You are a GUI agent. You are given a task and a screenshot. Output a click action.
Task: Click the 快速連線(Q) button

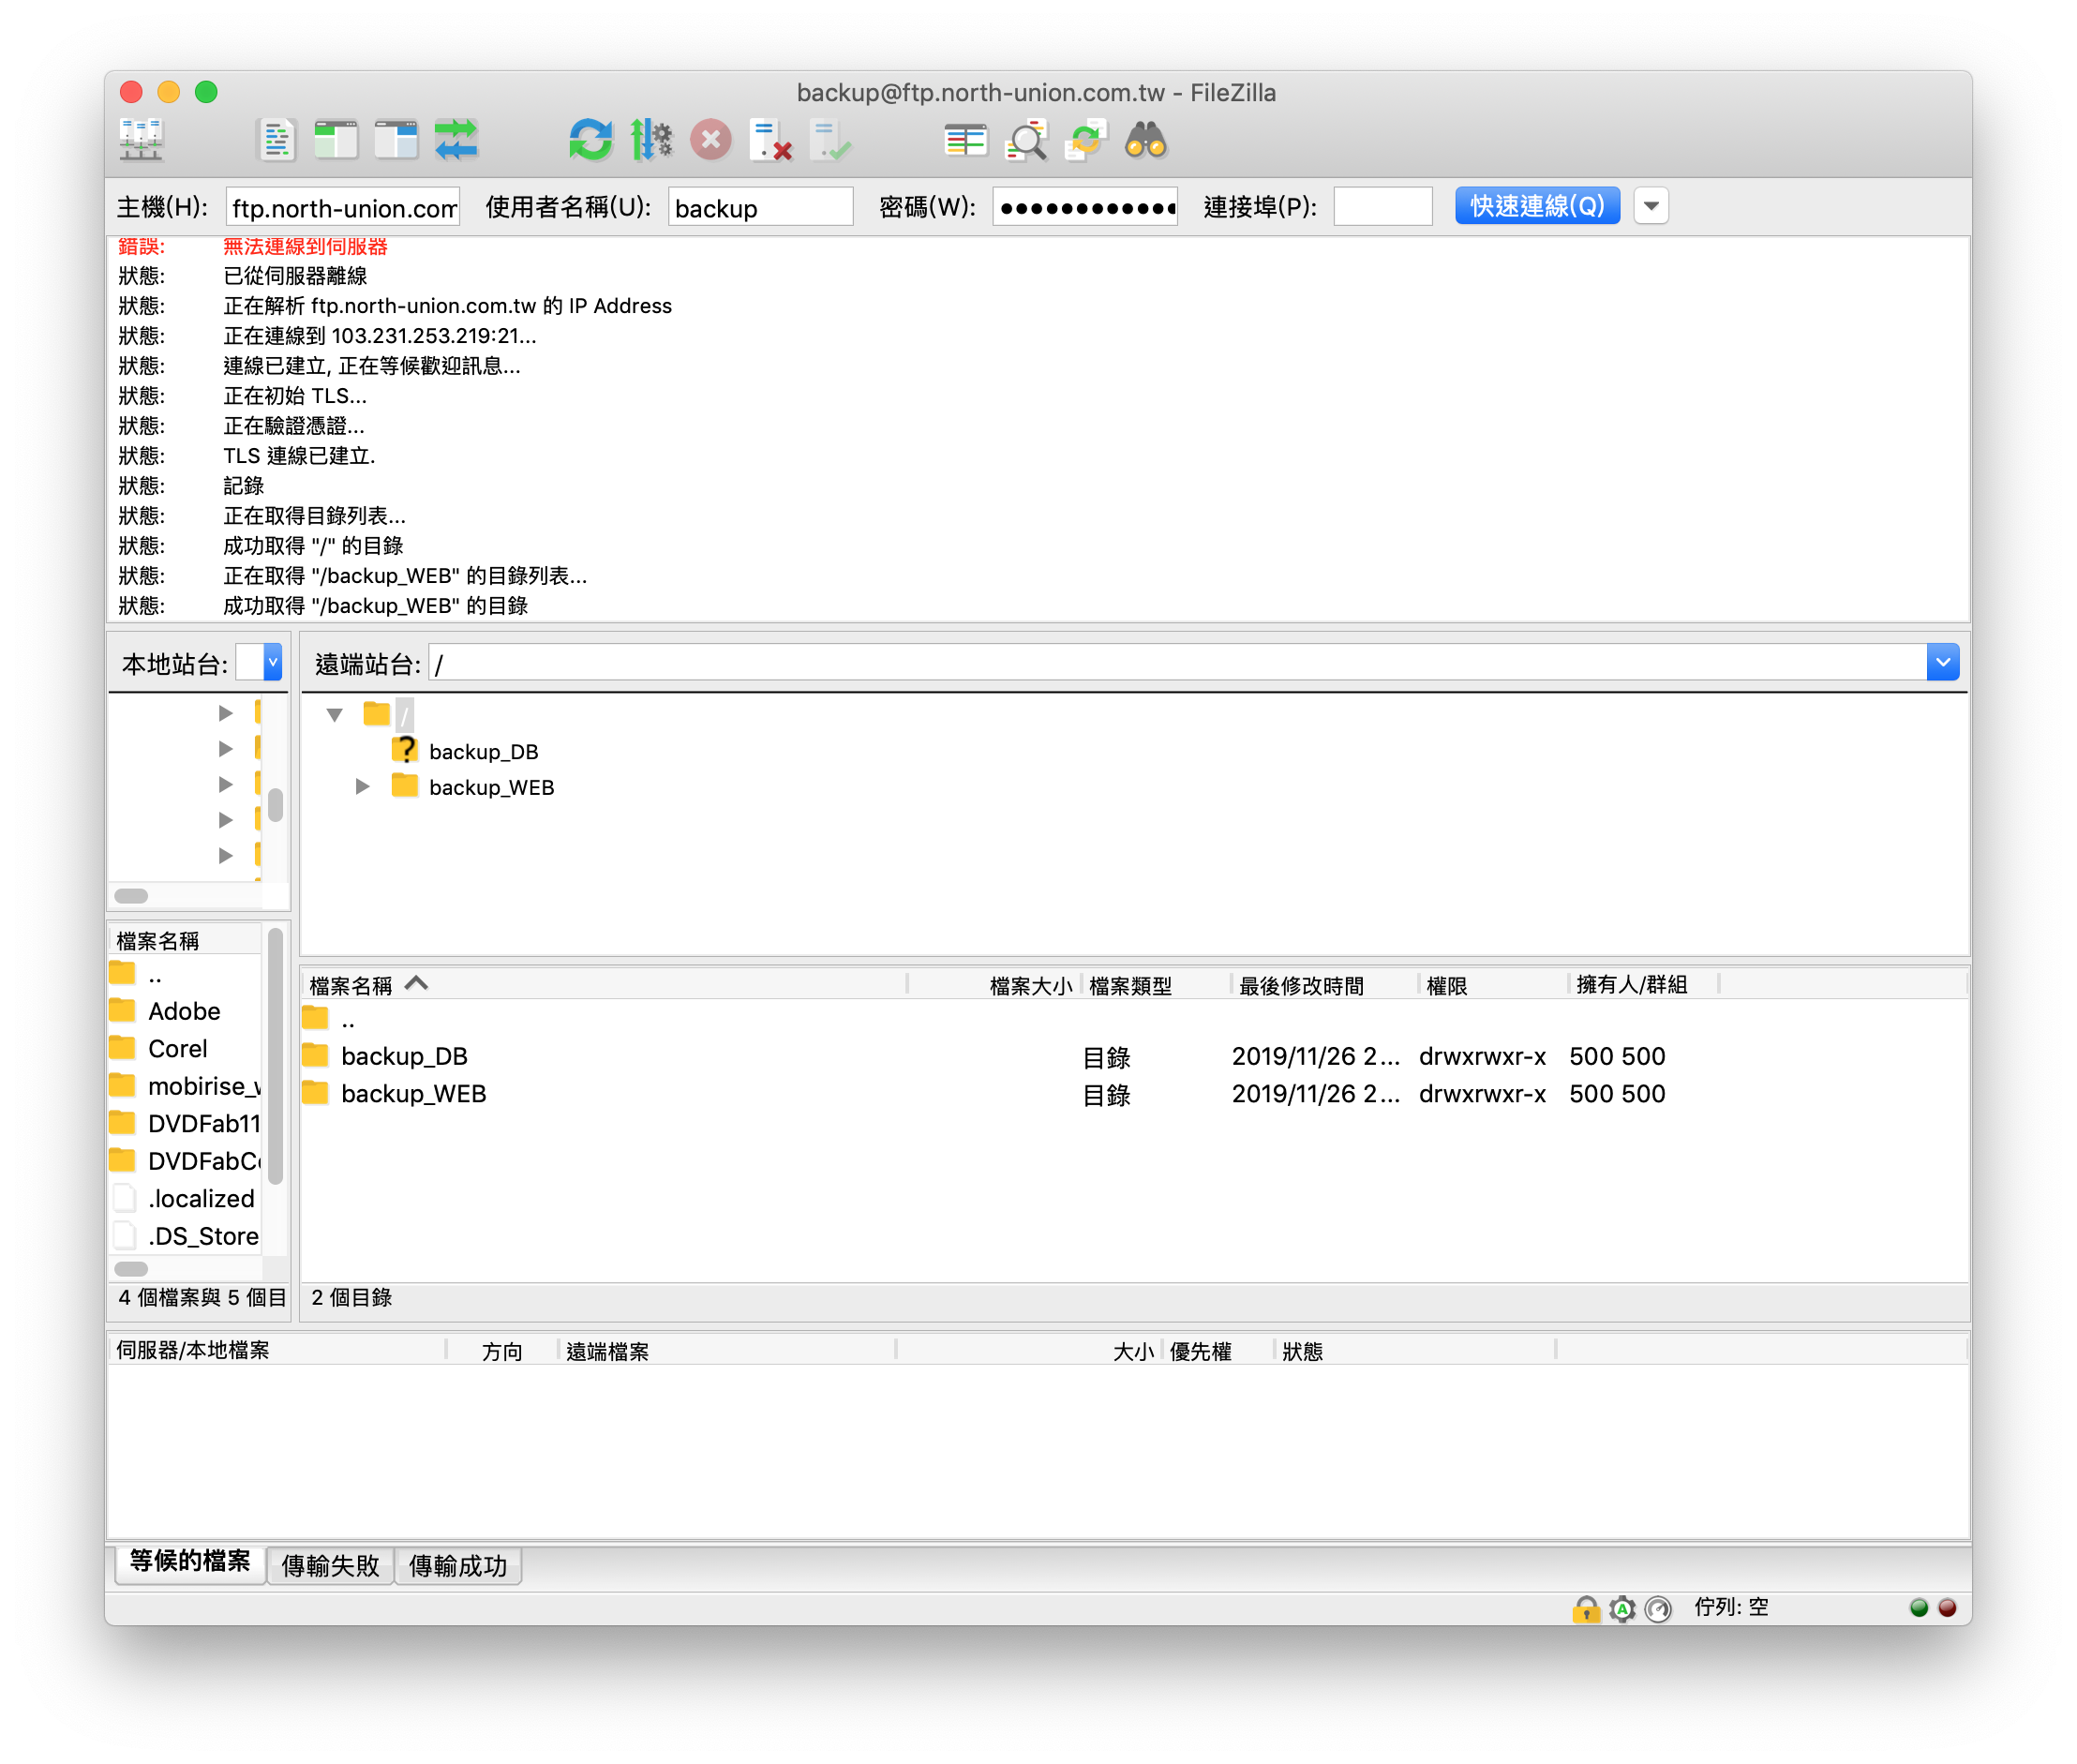1536,206
